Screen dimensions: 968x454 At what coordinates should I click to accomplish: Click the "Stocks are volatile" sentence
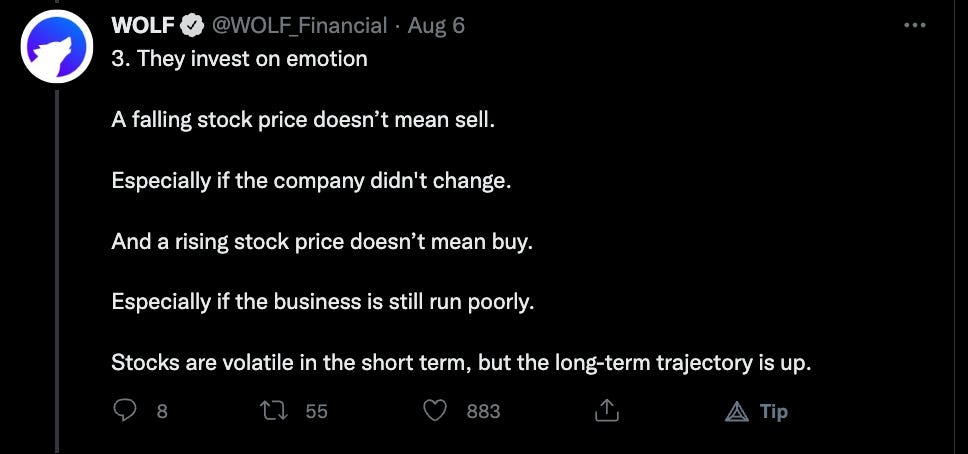460,362
